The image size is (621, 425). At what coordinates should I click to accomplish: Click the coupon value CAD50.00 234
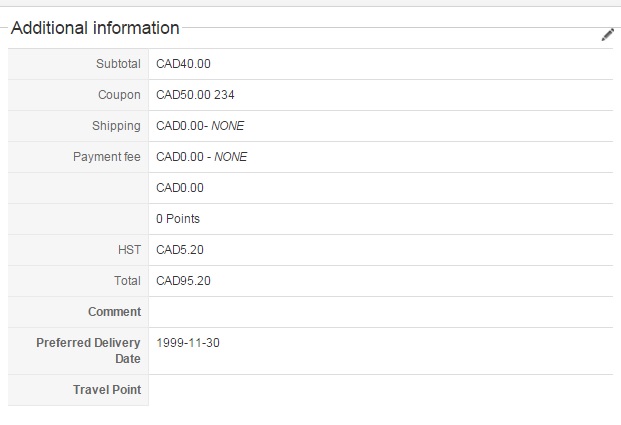[x=195, y=95]
